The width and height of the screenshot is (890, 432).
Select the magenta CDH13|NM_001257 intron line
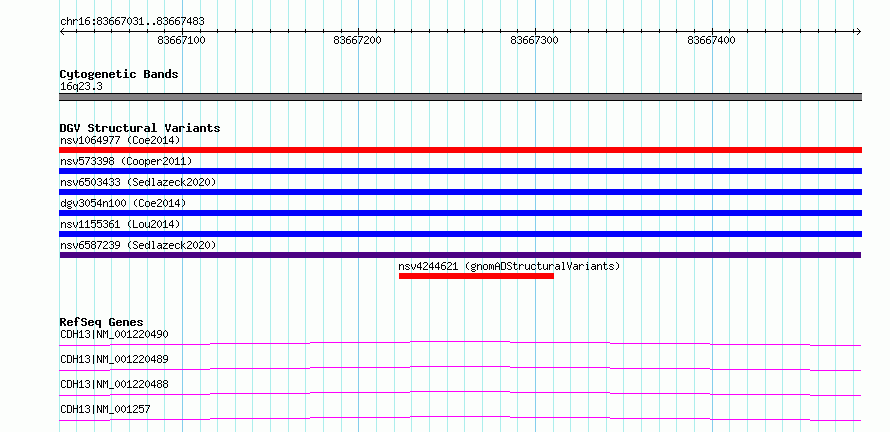[x=460, y=418]
